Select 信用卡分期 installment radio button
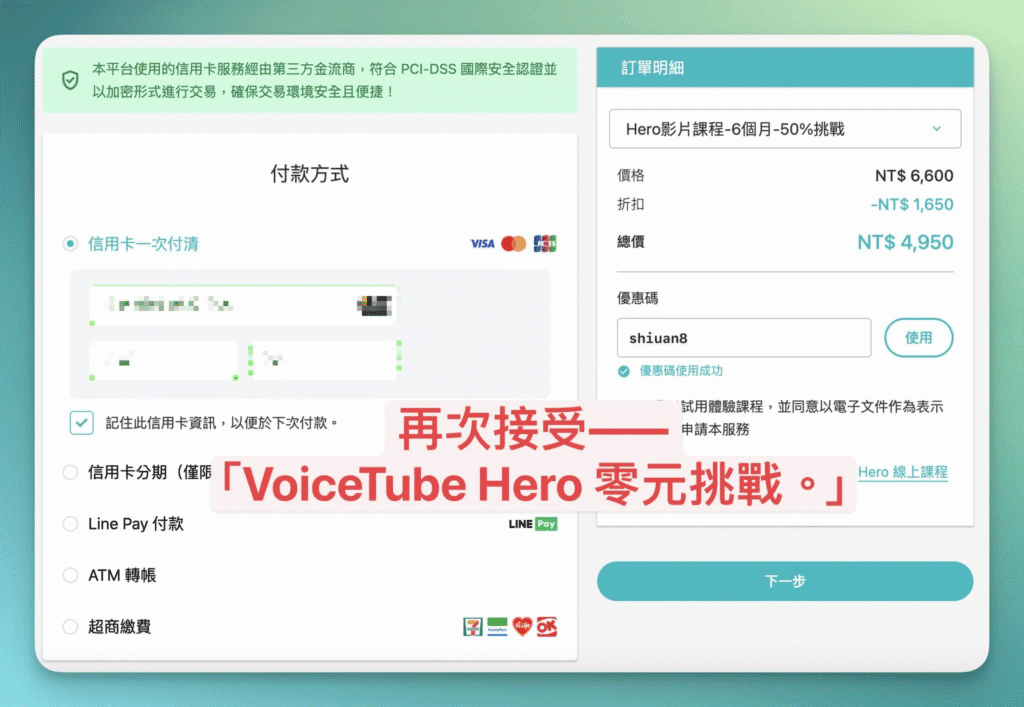The image size is (1024, 707). click(x=70, y=472)
